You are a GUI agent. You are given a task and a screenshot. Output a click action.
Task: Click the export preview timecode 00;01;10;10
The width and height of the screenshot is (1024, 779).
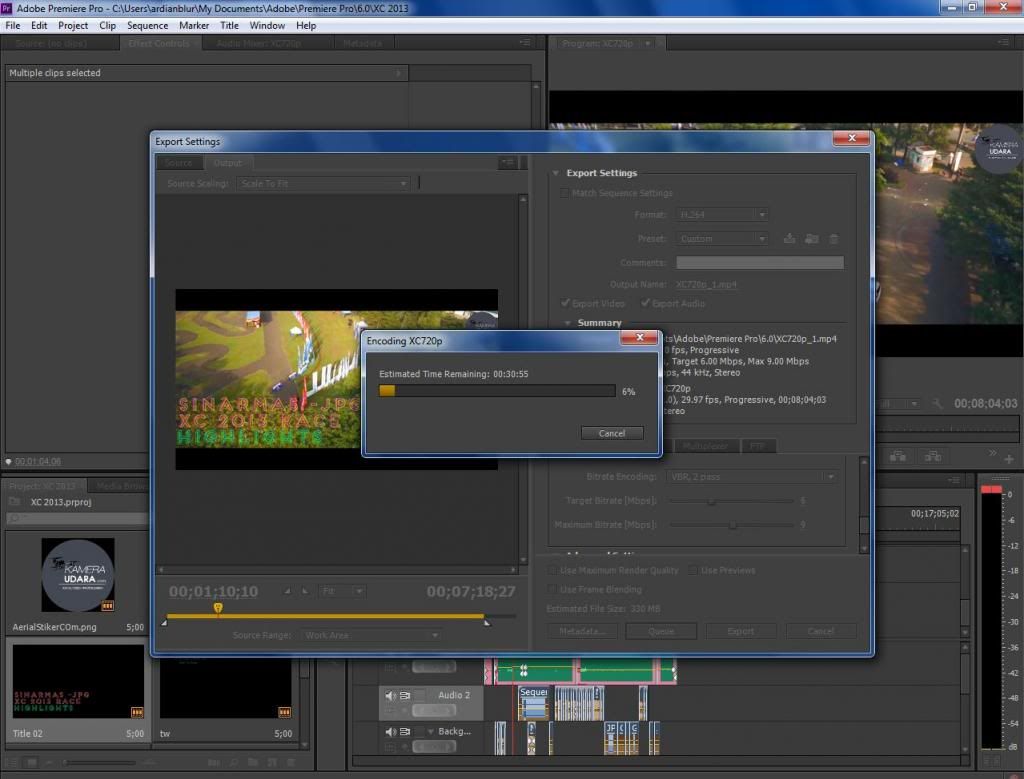pos(214,592)
